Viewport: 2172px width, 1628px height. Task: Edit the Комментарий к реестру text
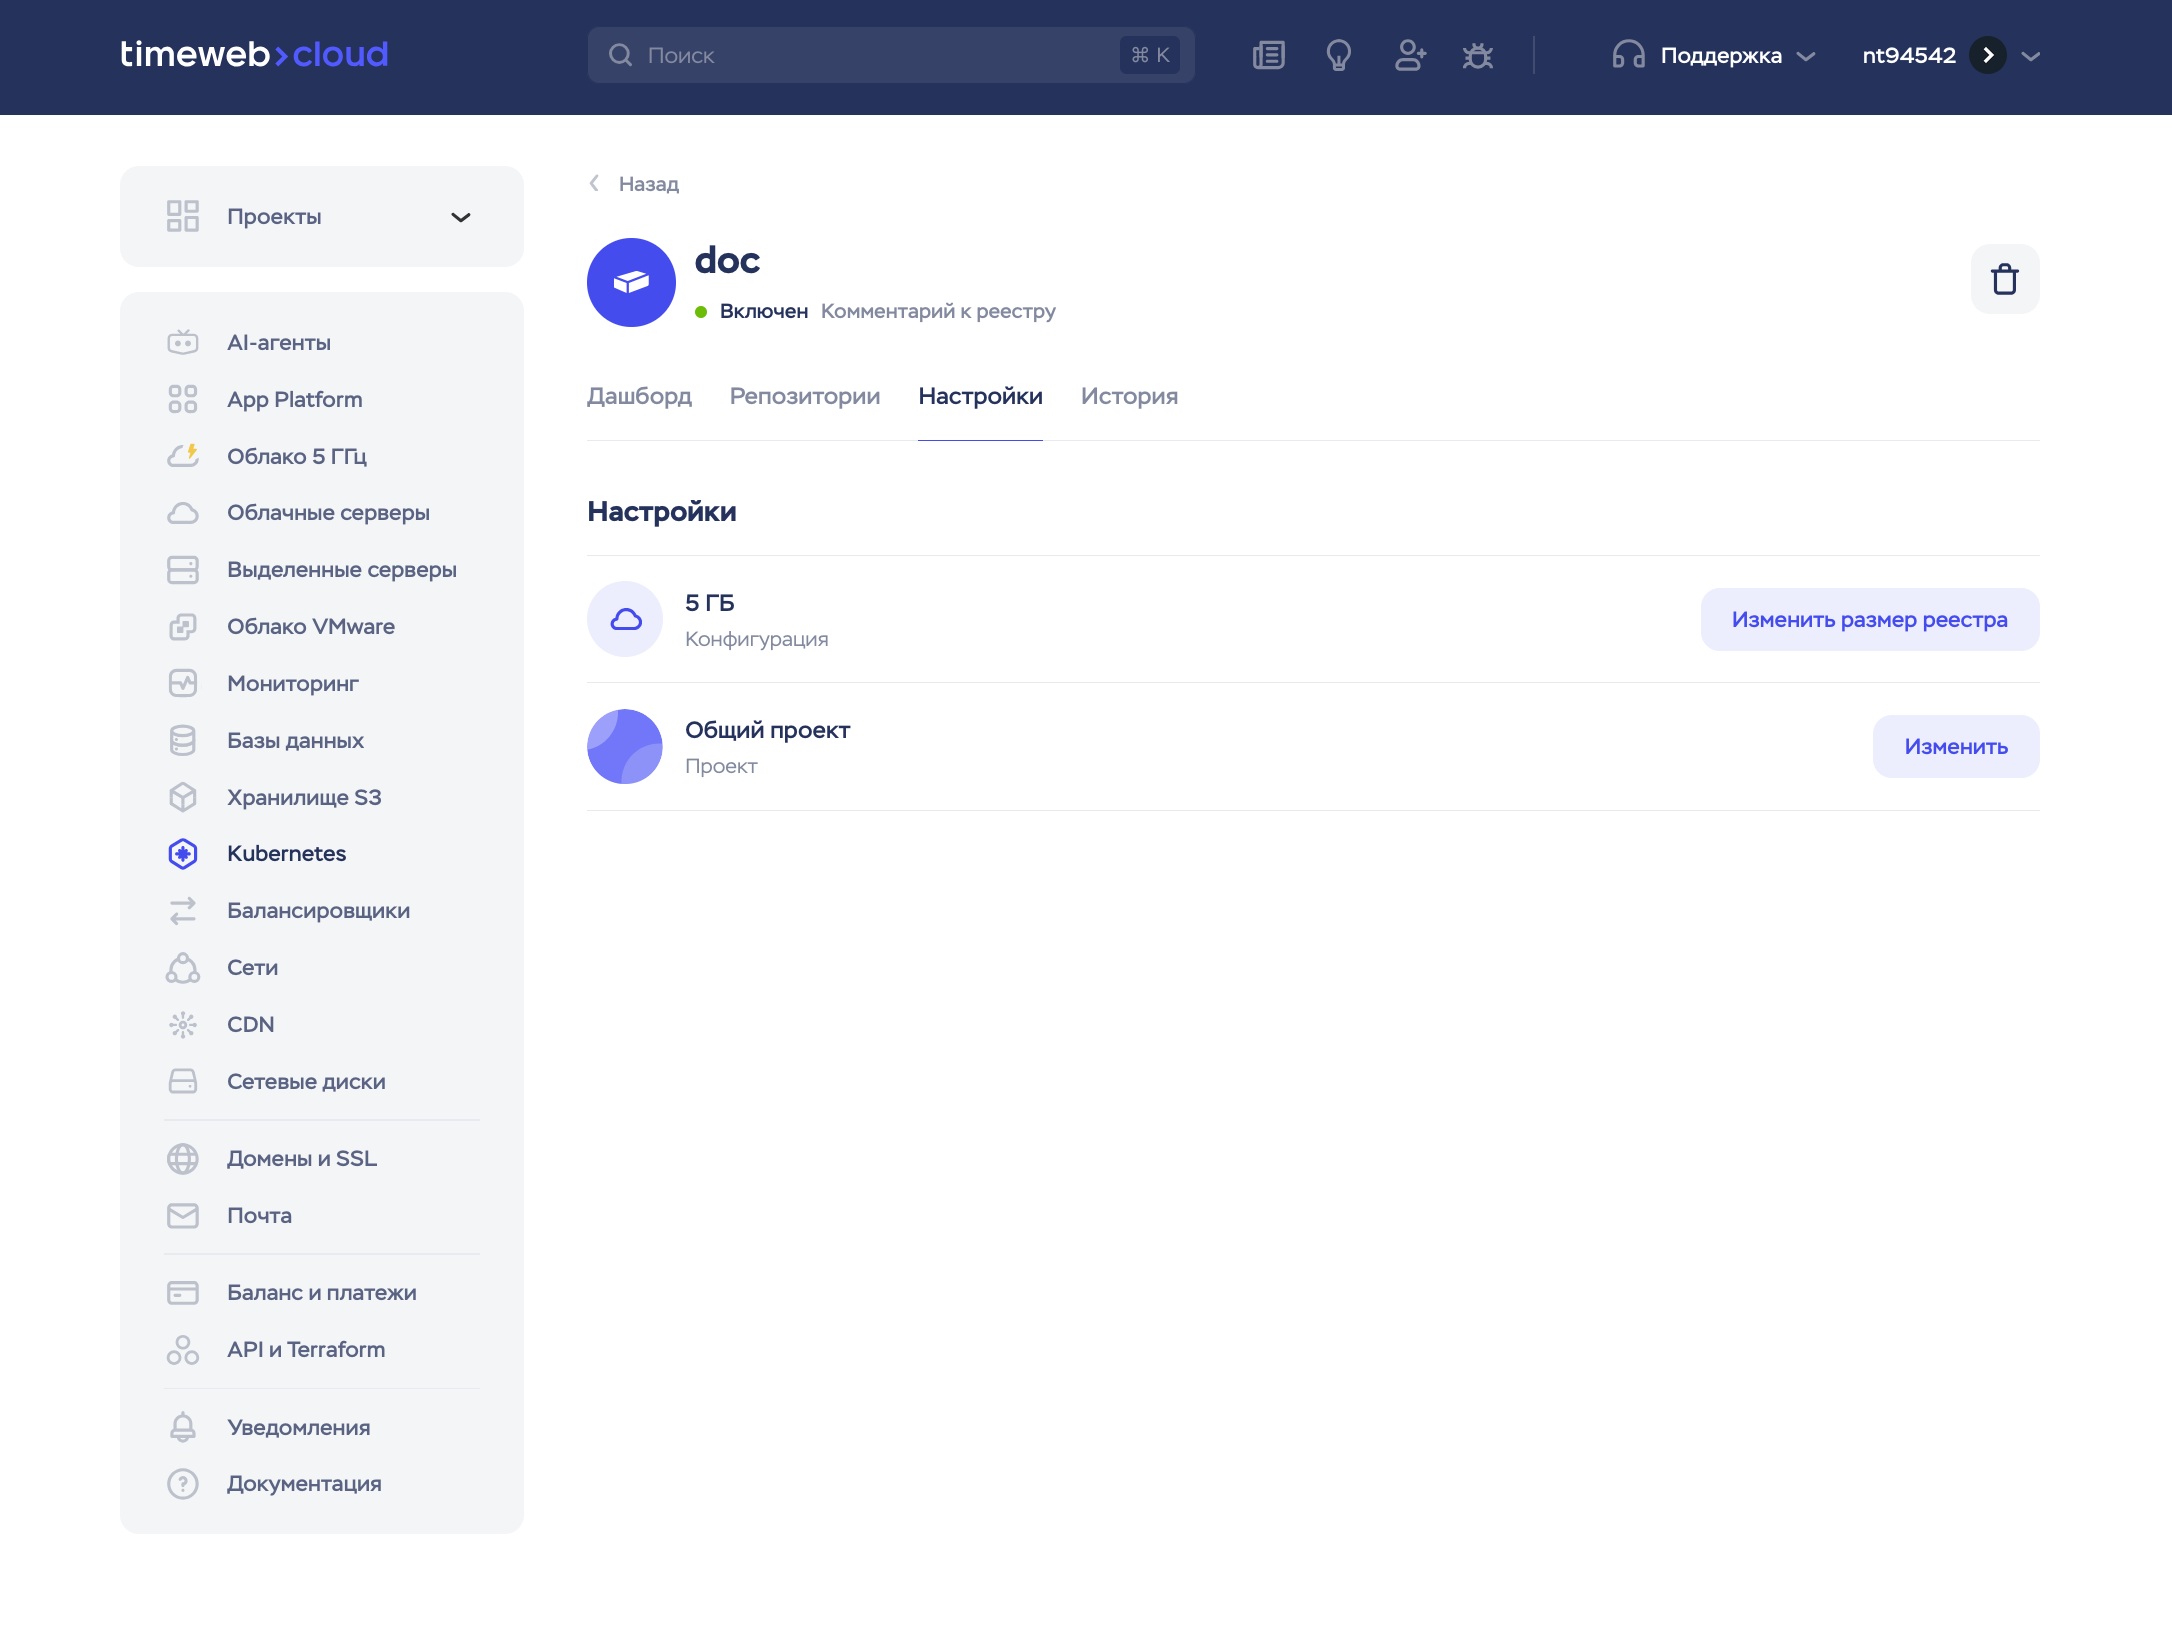[x=937, y=311]
